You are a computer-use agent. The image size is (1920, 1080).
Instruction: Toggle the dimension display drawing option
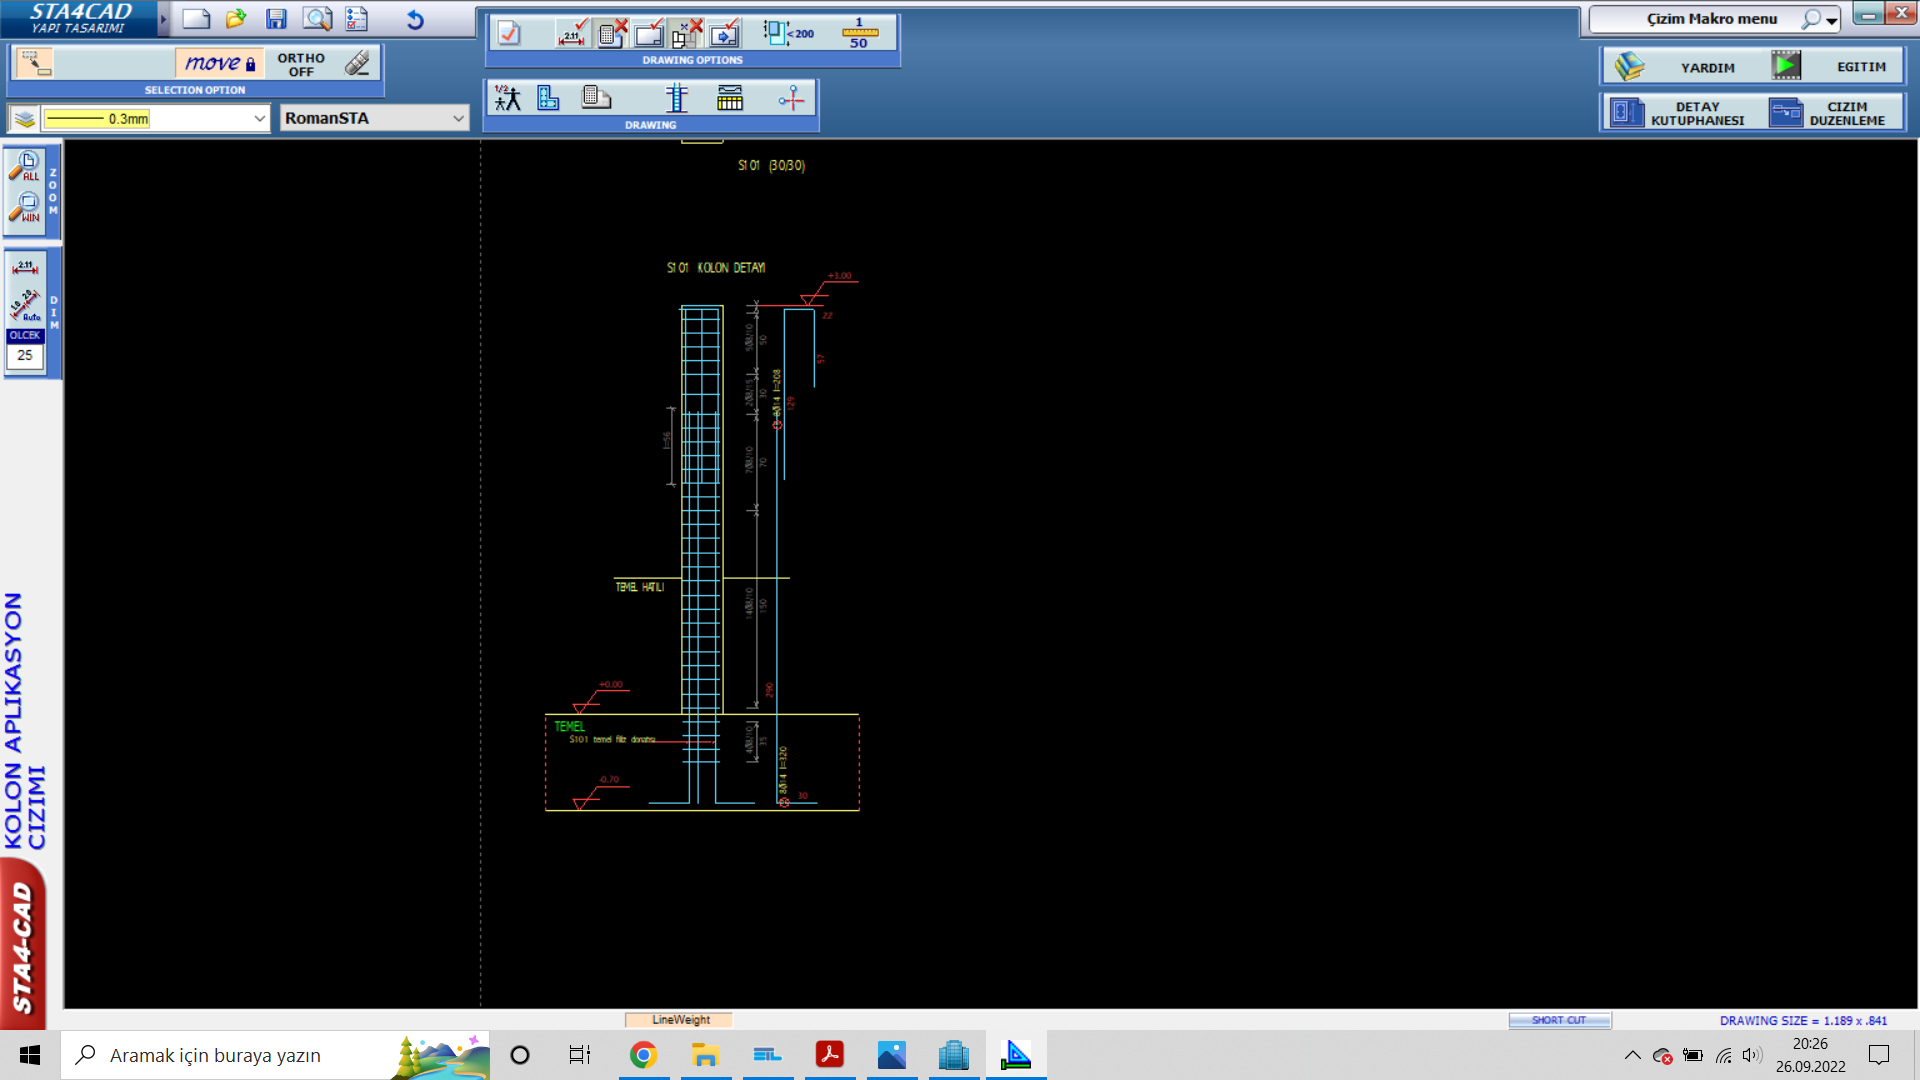[572, 34]
